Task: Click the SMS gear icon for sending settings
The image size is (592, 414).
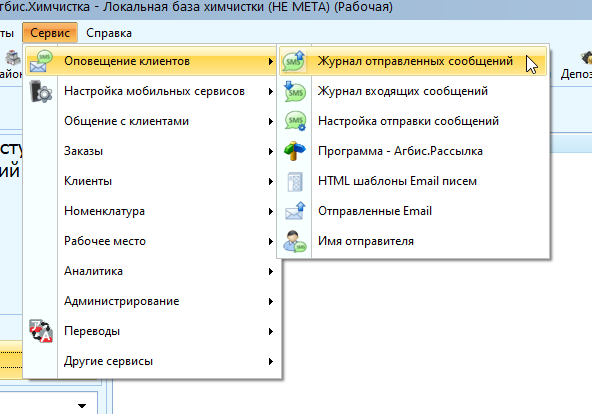Action: (295, 121)
